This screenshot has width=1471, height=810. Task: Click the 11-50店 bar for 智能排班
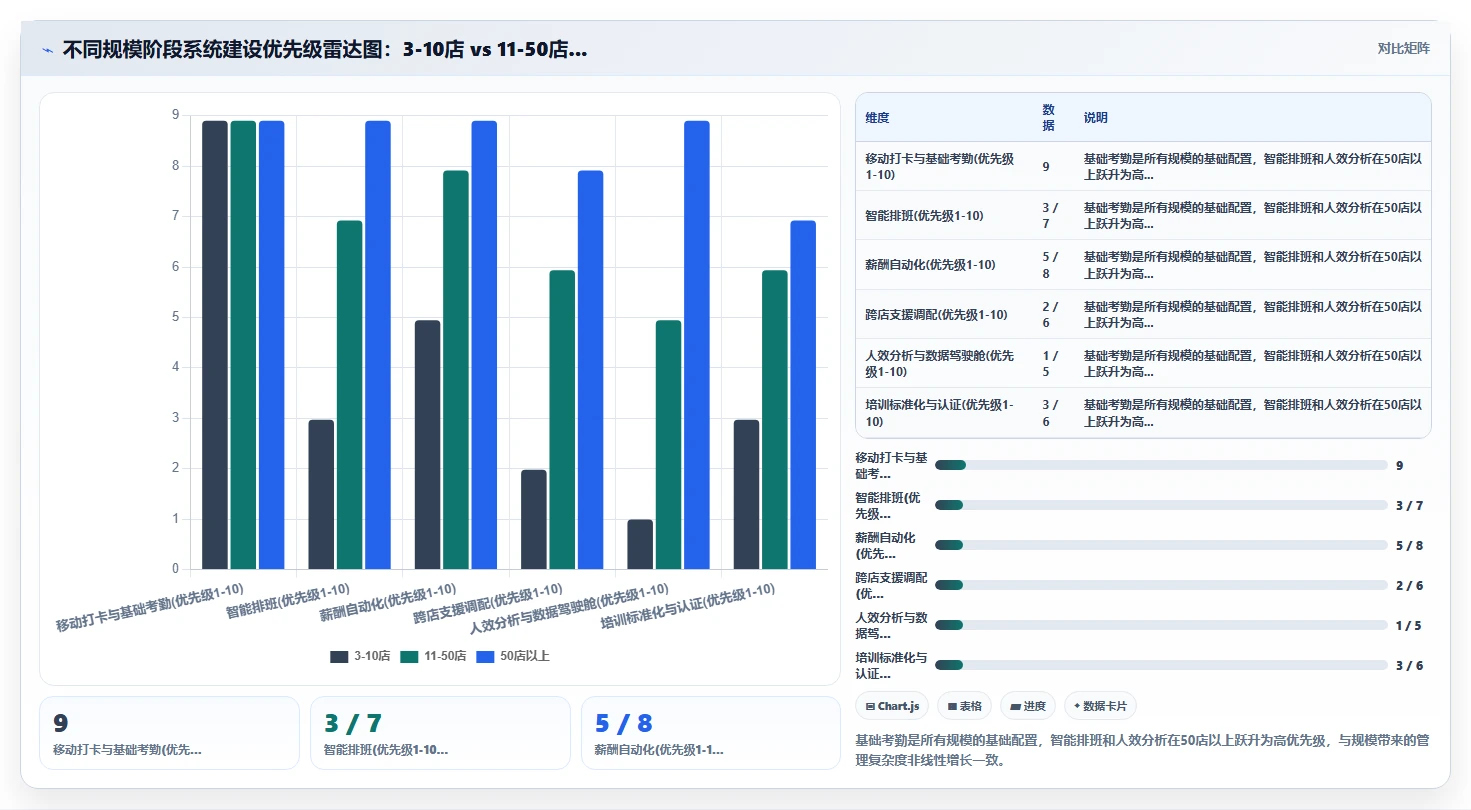(x=350, y=395)
